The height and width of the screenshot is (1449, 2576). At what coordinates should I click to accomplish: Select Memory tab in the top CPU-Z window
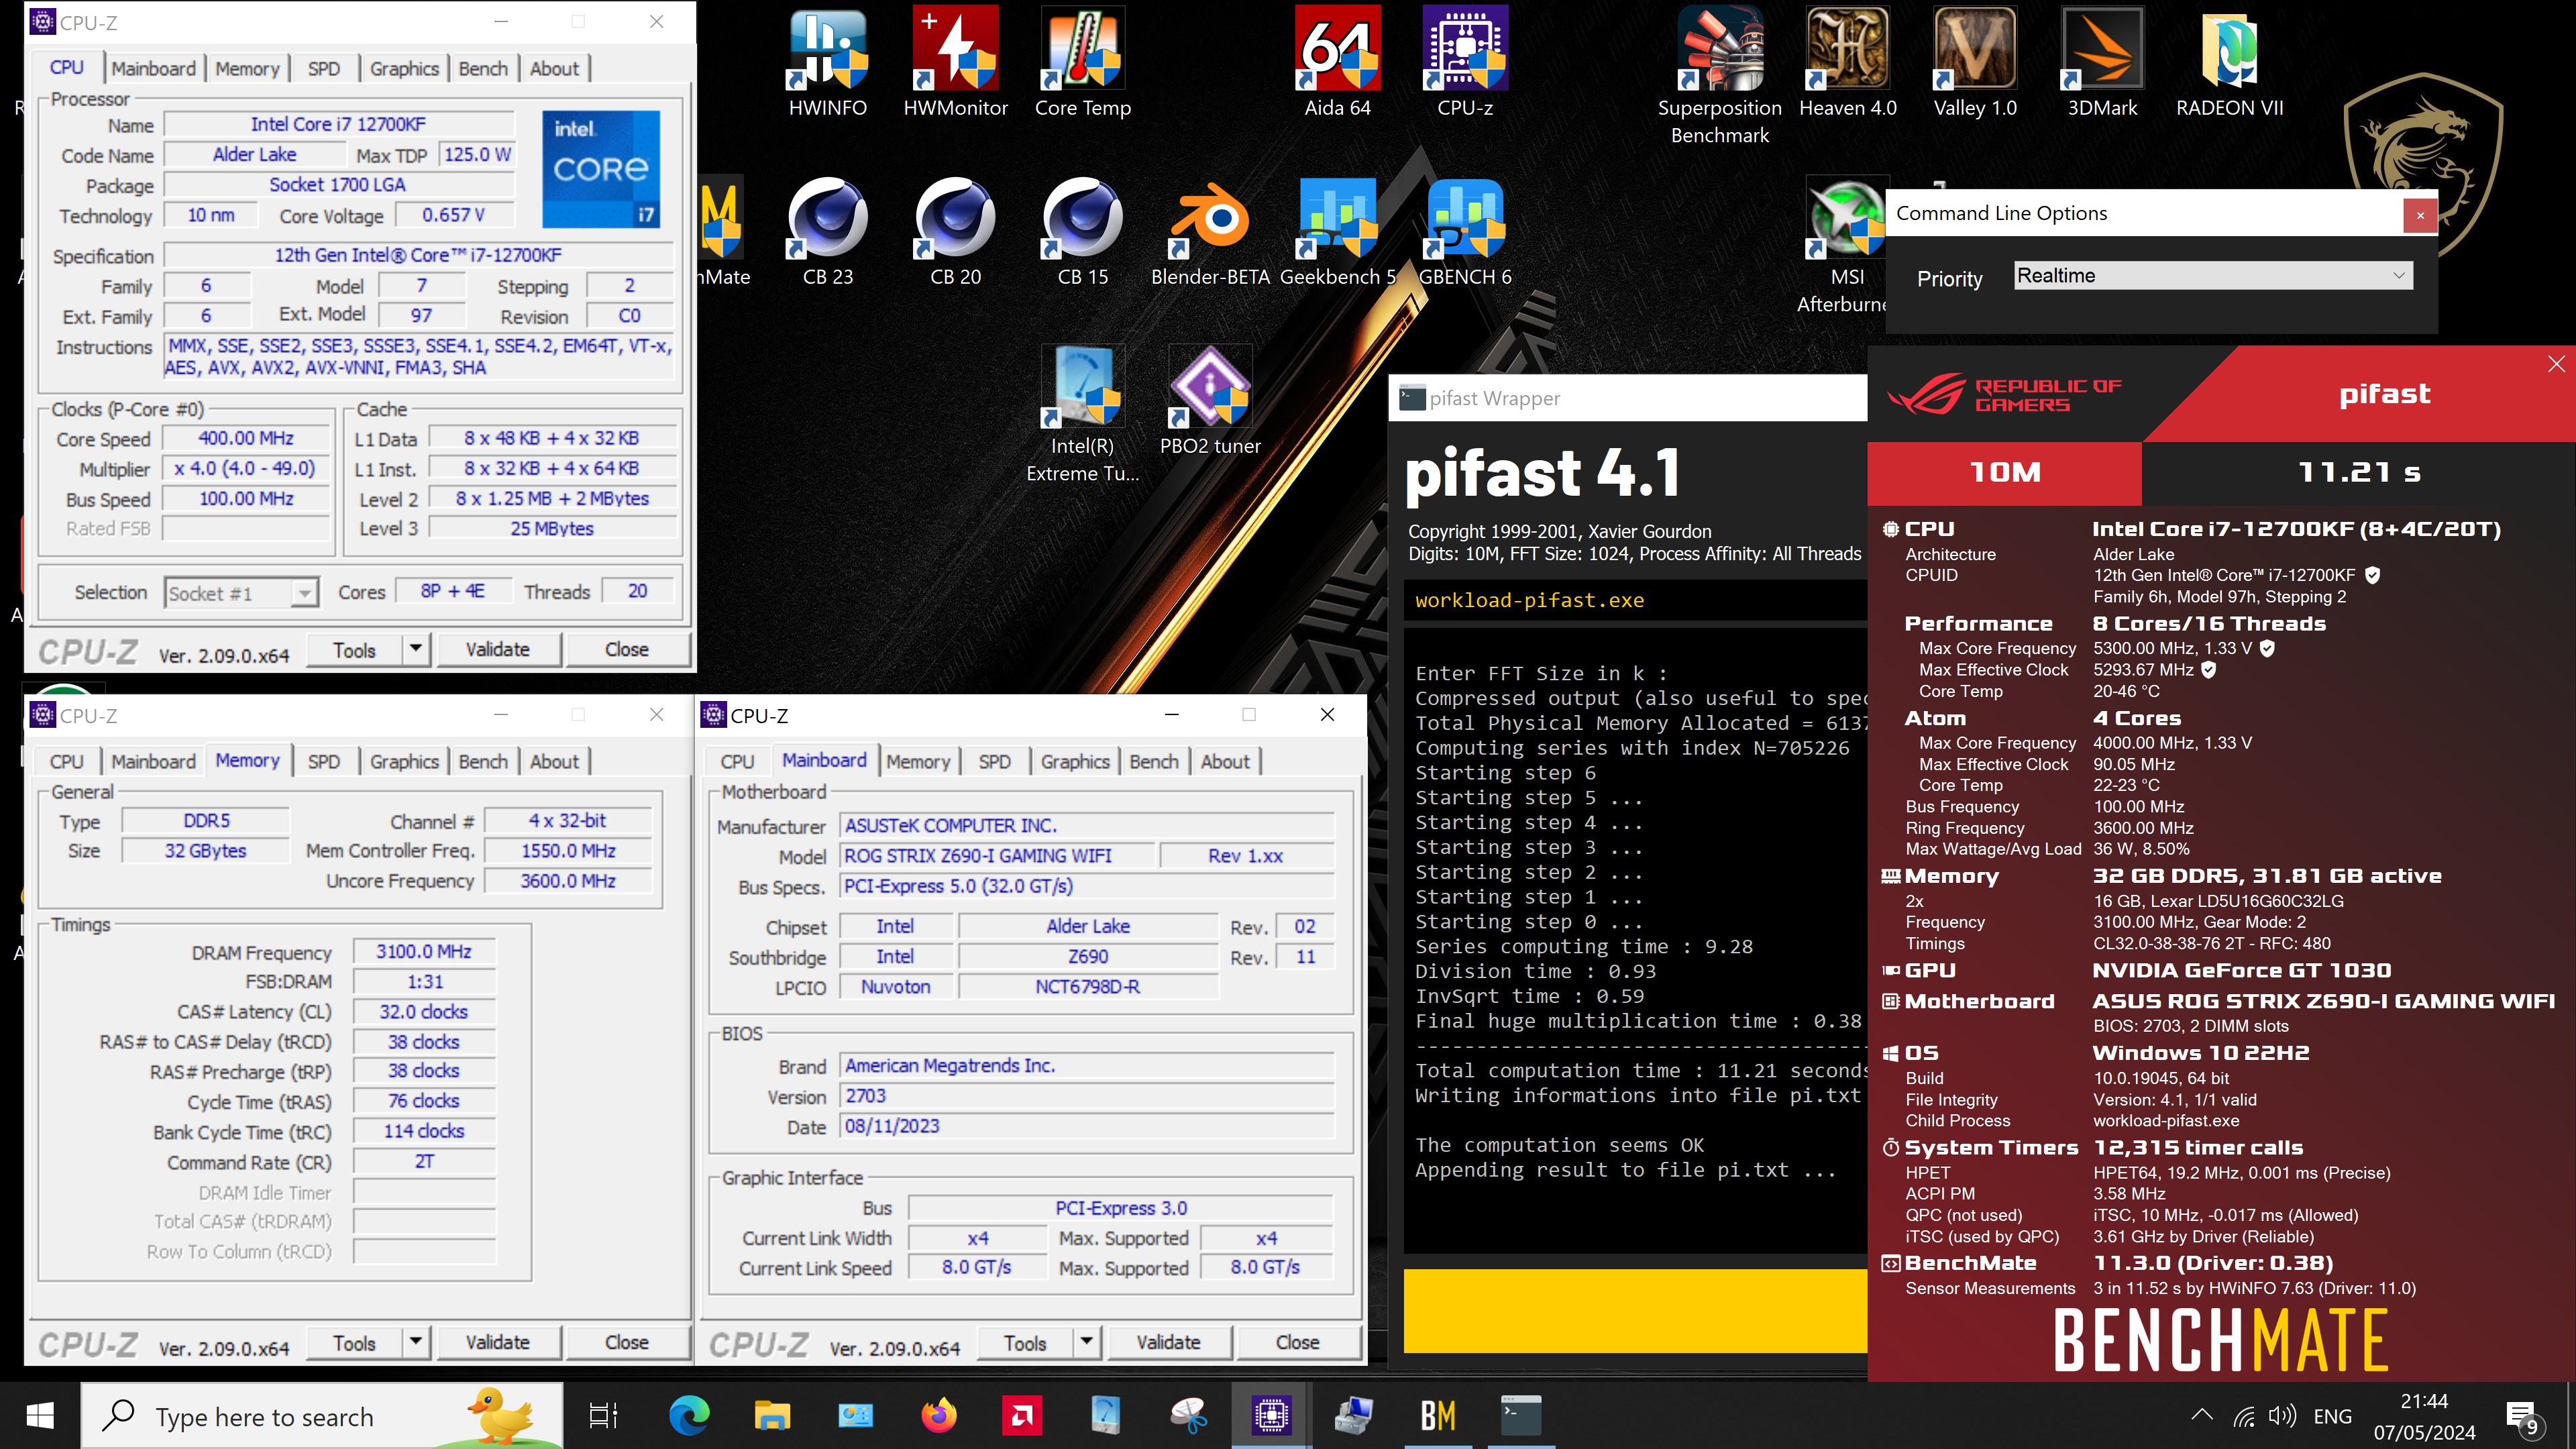pos(247,68)
